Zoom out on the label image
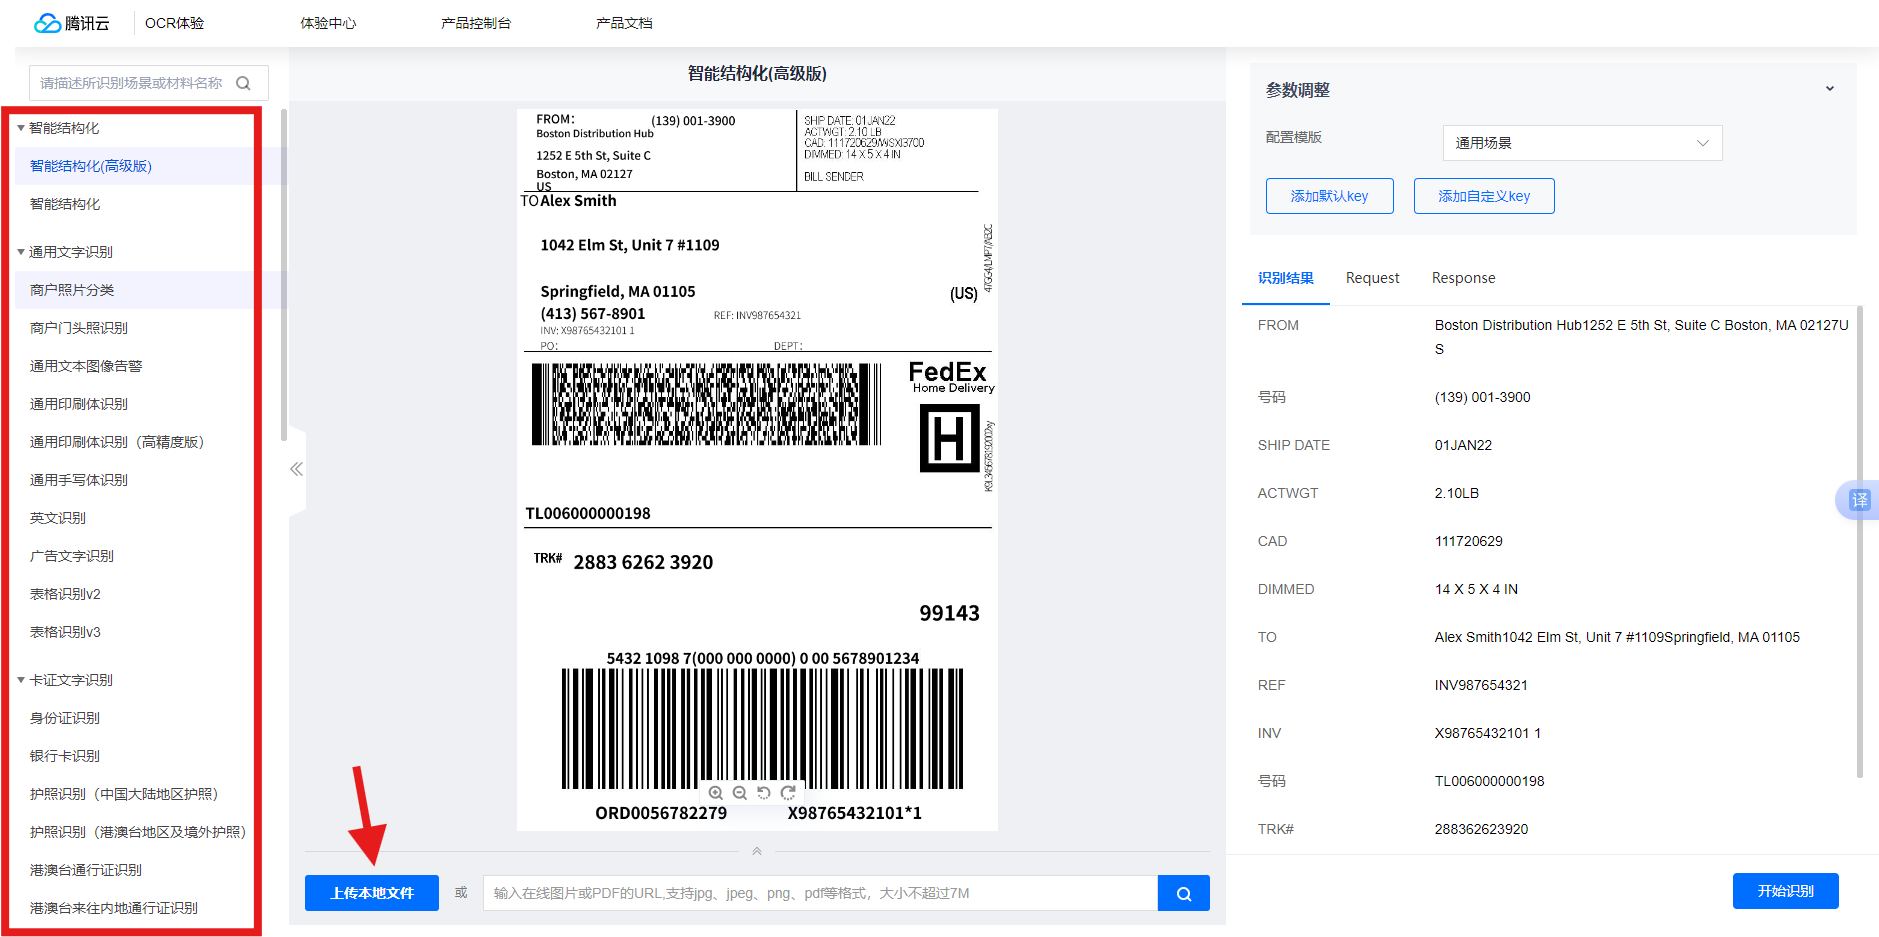 (x=740, y=792)
